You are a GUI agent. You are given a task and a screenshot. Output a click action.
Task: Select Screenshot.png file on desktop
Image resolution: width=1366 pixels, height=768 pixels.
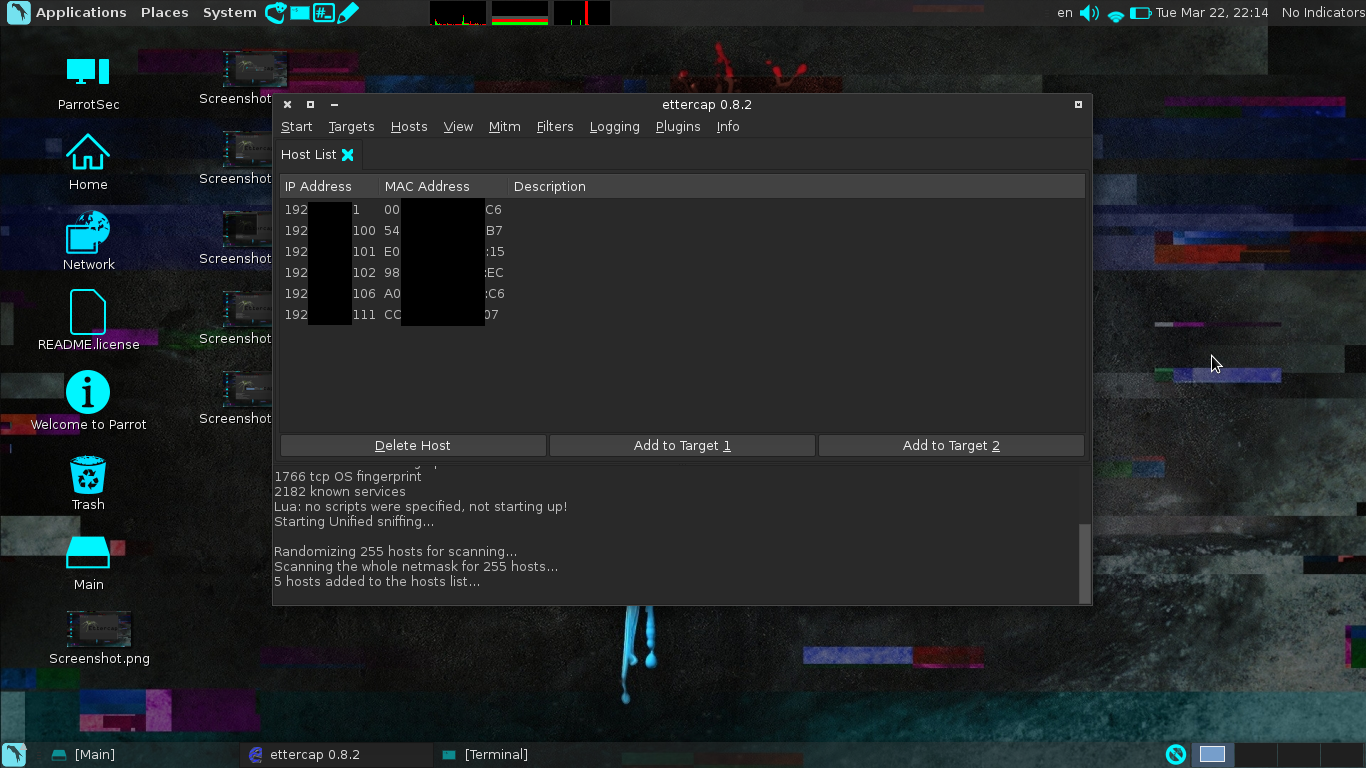click(x=99, y=639)
